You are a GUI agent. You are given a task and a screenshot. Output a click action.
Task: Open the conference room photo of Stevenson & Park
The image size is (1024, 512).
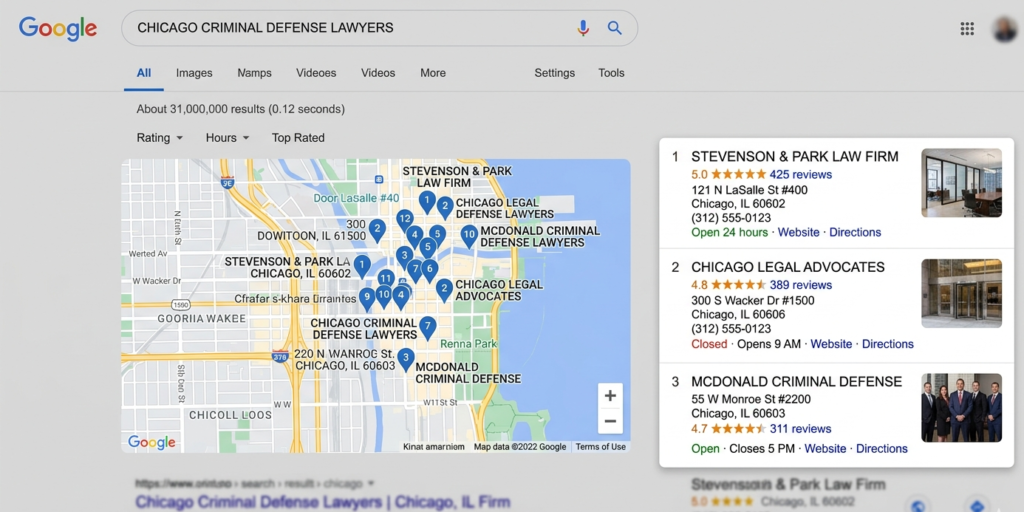961,183
